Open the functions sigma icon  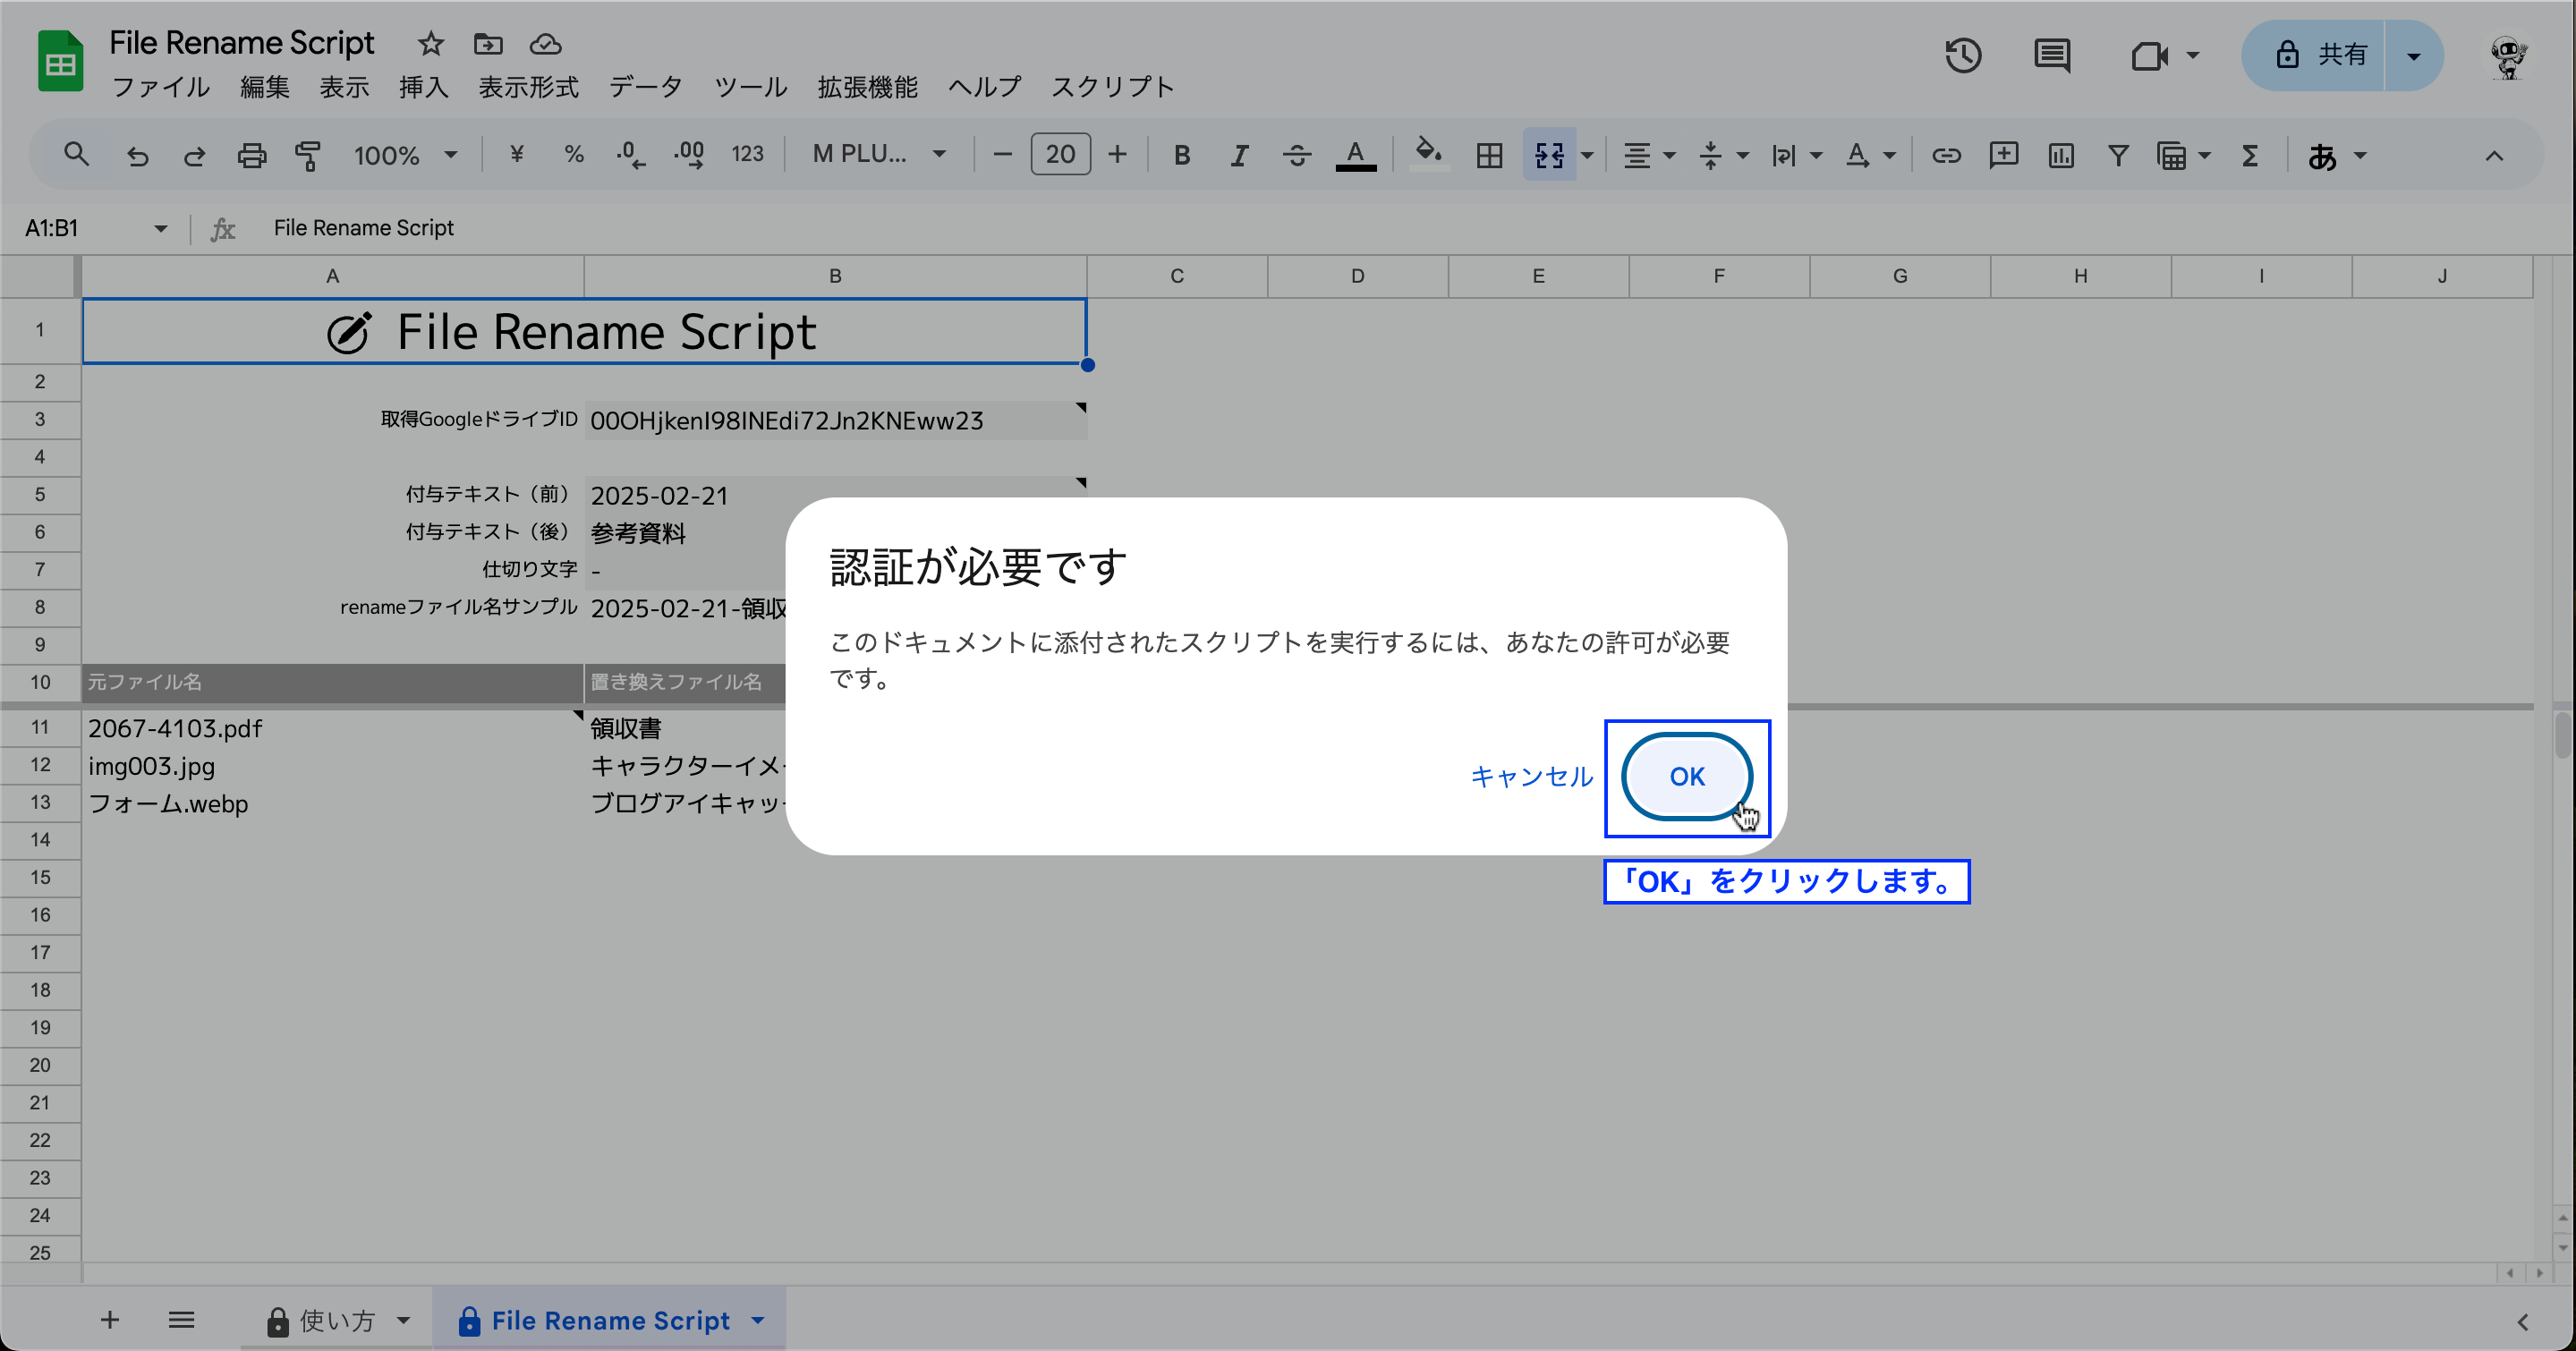[x=2249, y=155]
